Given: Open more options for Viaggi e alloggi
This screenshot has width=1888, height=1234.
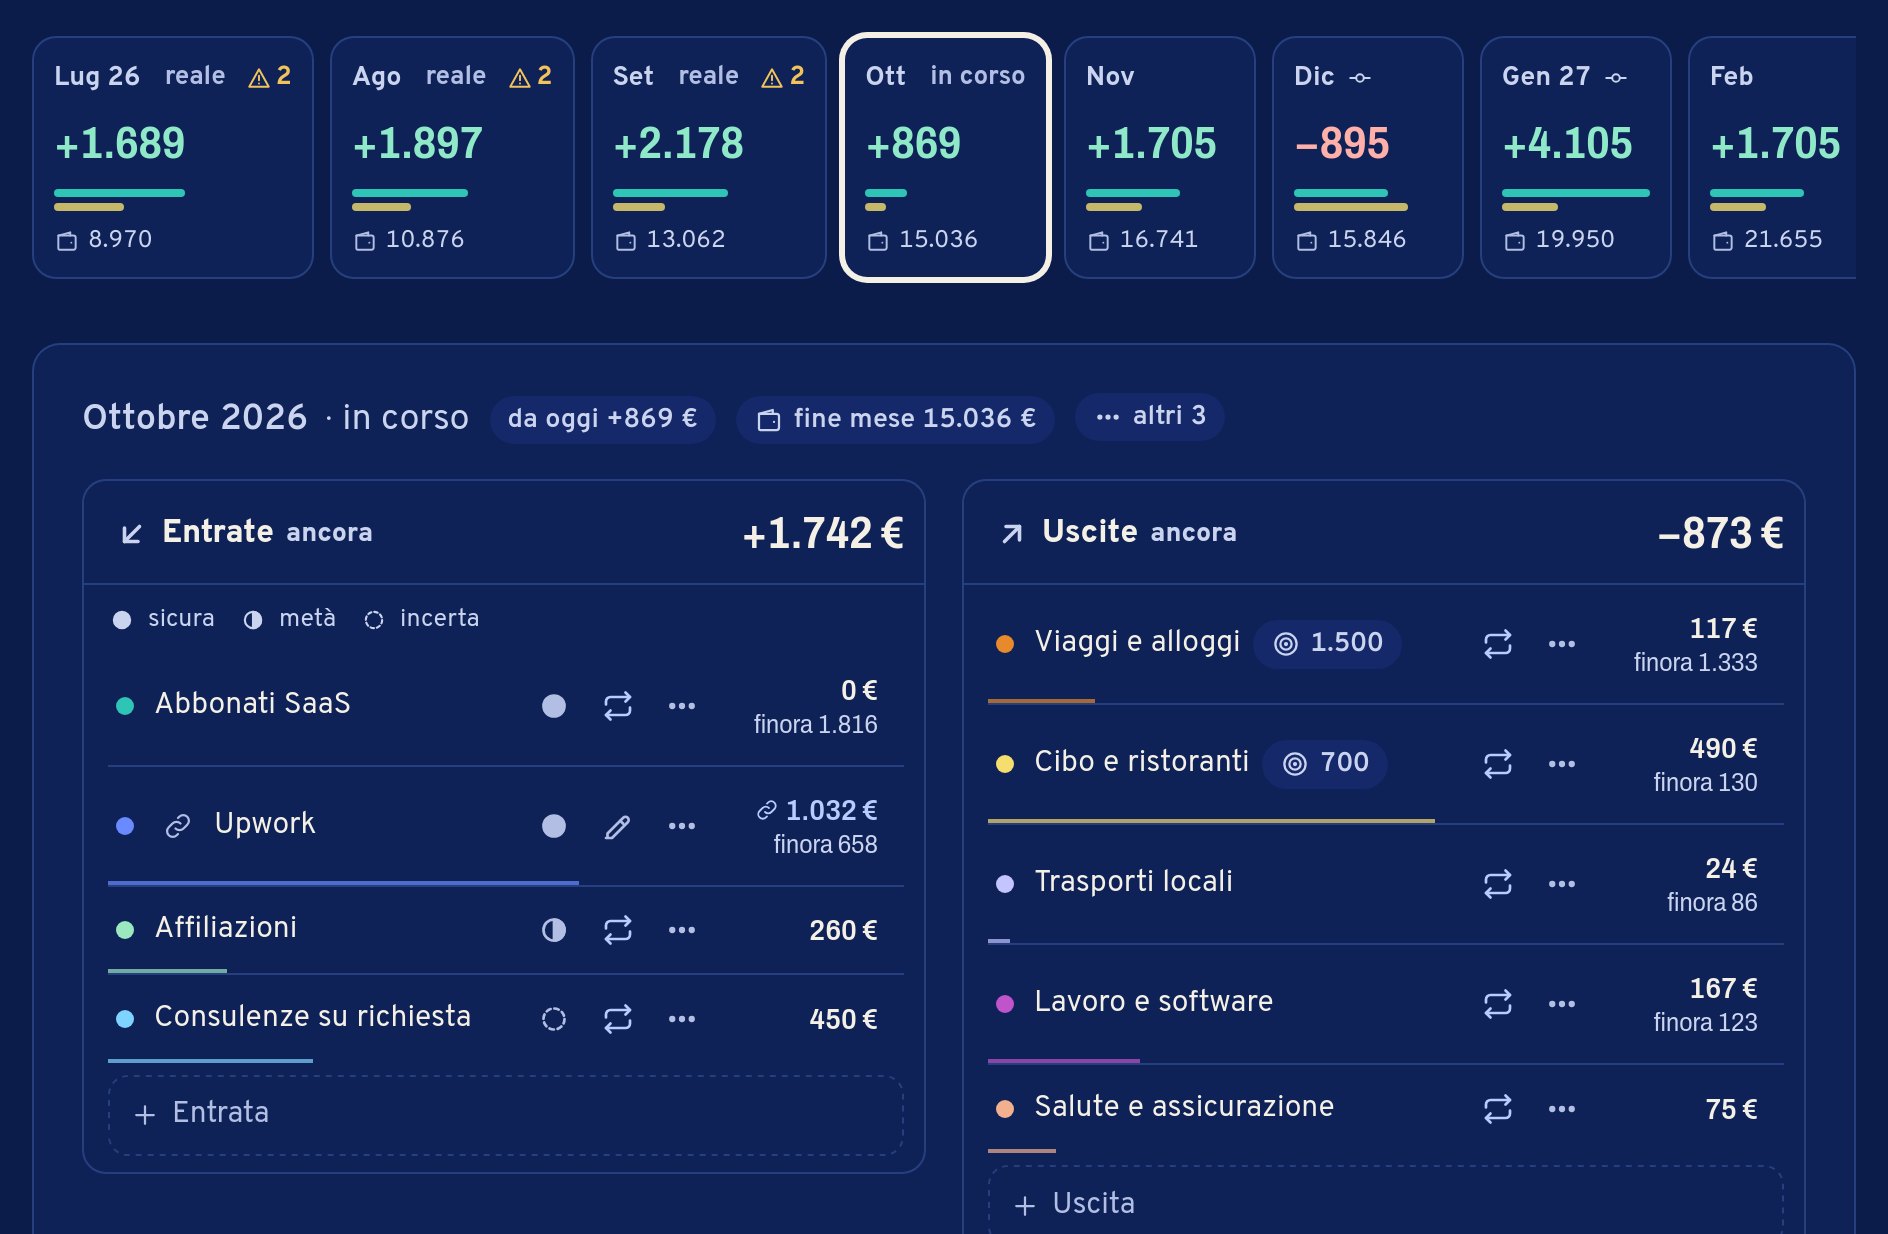Looking at the screenshot, I should (x=1562, y=644).
